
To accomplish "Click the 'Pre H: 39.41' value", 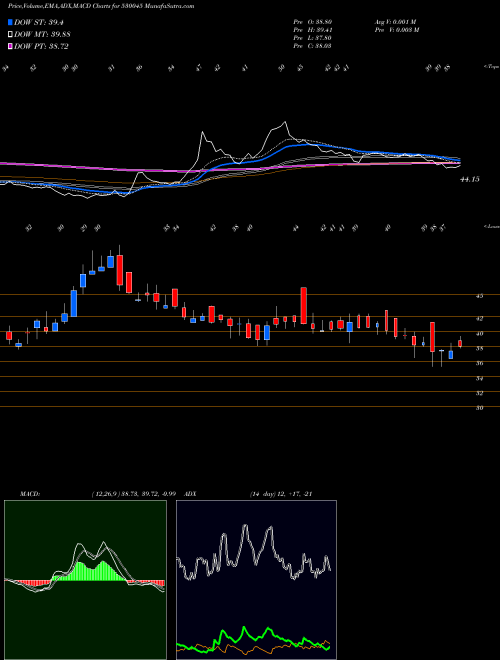I will 312,30.
